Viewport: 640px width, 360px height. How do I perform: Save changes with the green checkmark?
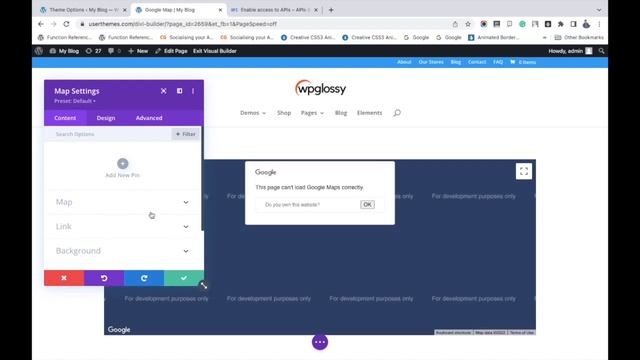pos(184,278)
